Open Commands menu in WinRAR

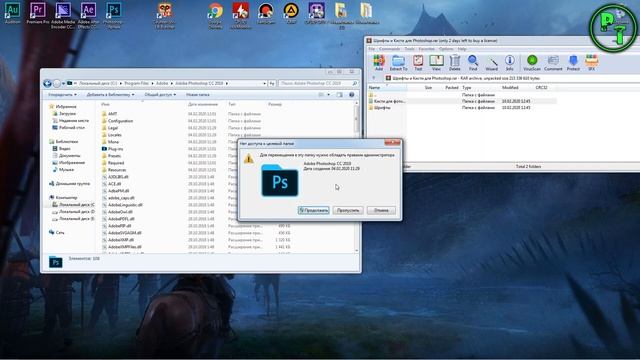point(389,49)
